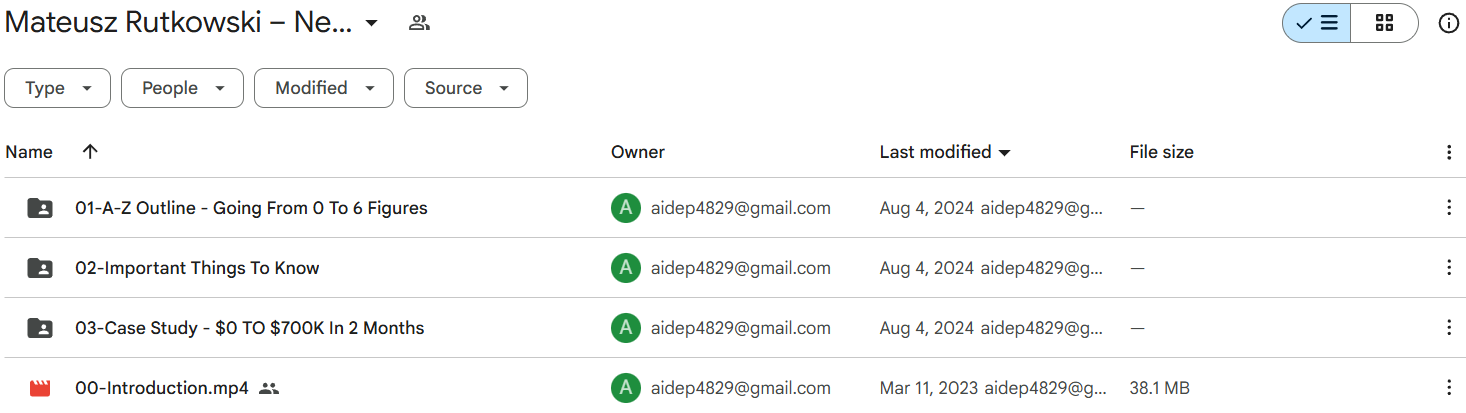The width and height of the screenshot is (1466, 413).
Task: Click the shared people icon beside folder title
Action: pos(419,23)
